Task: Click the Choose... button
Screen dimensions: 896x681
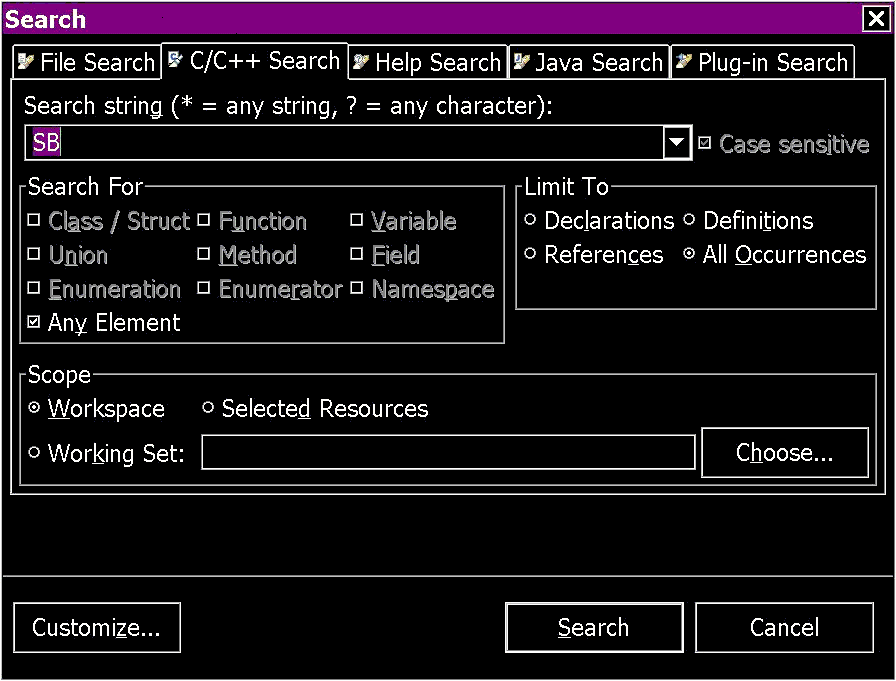Action: click(785, 452)
